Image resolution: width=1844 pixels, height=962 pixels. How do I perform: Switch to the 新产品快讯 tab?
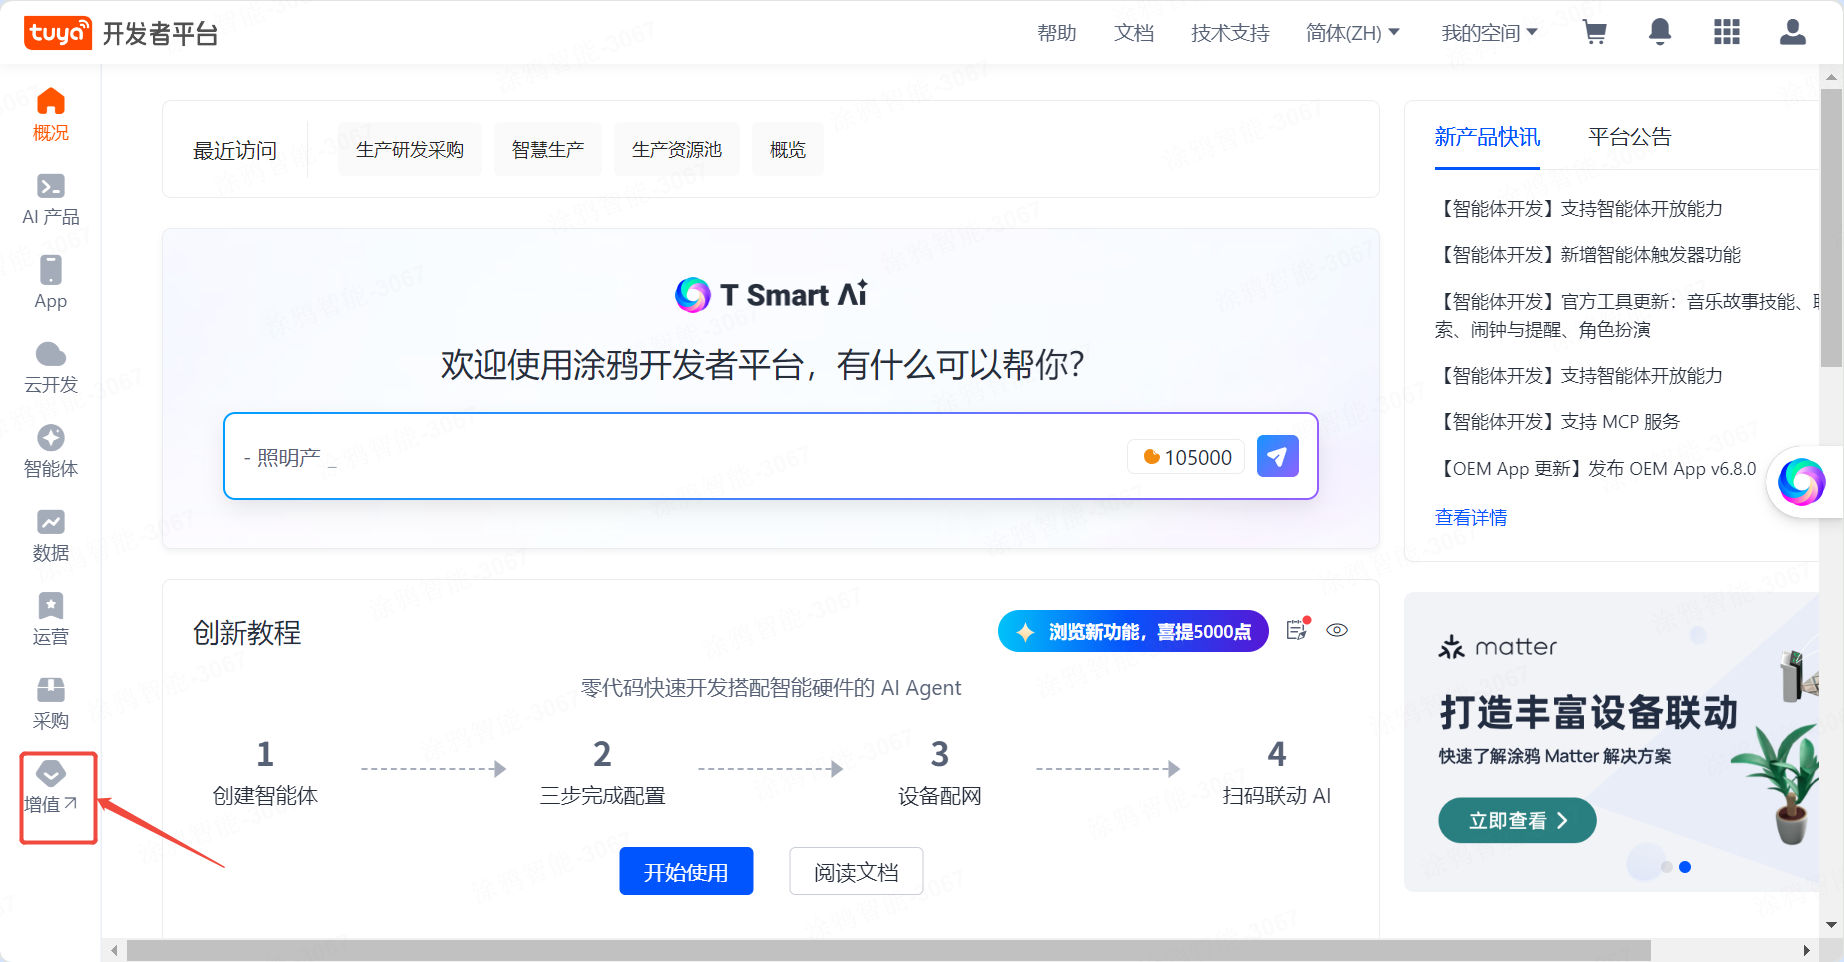1487,137
